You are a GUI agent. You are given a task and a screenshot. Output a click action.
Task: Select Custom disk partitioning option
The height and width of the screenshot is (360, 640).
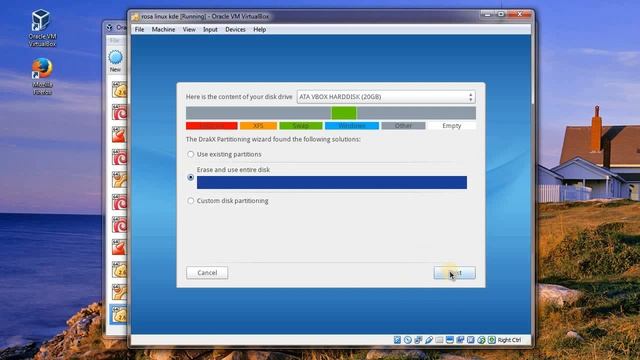[x=191, y=201]
